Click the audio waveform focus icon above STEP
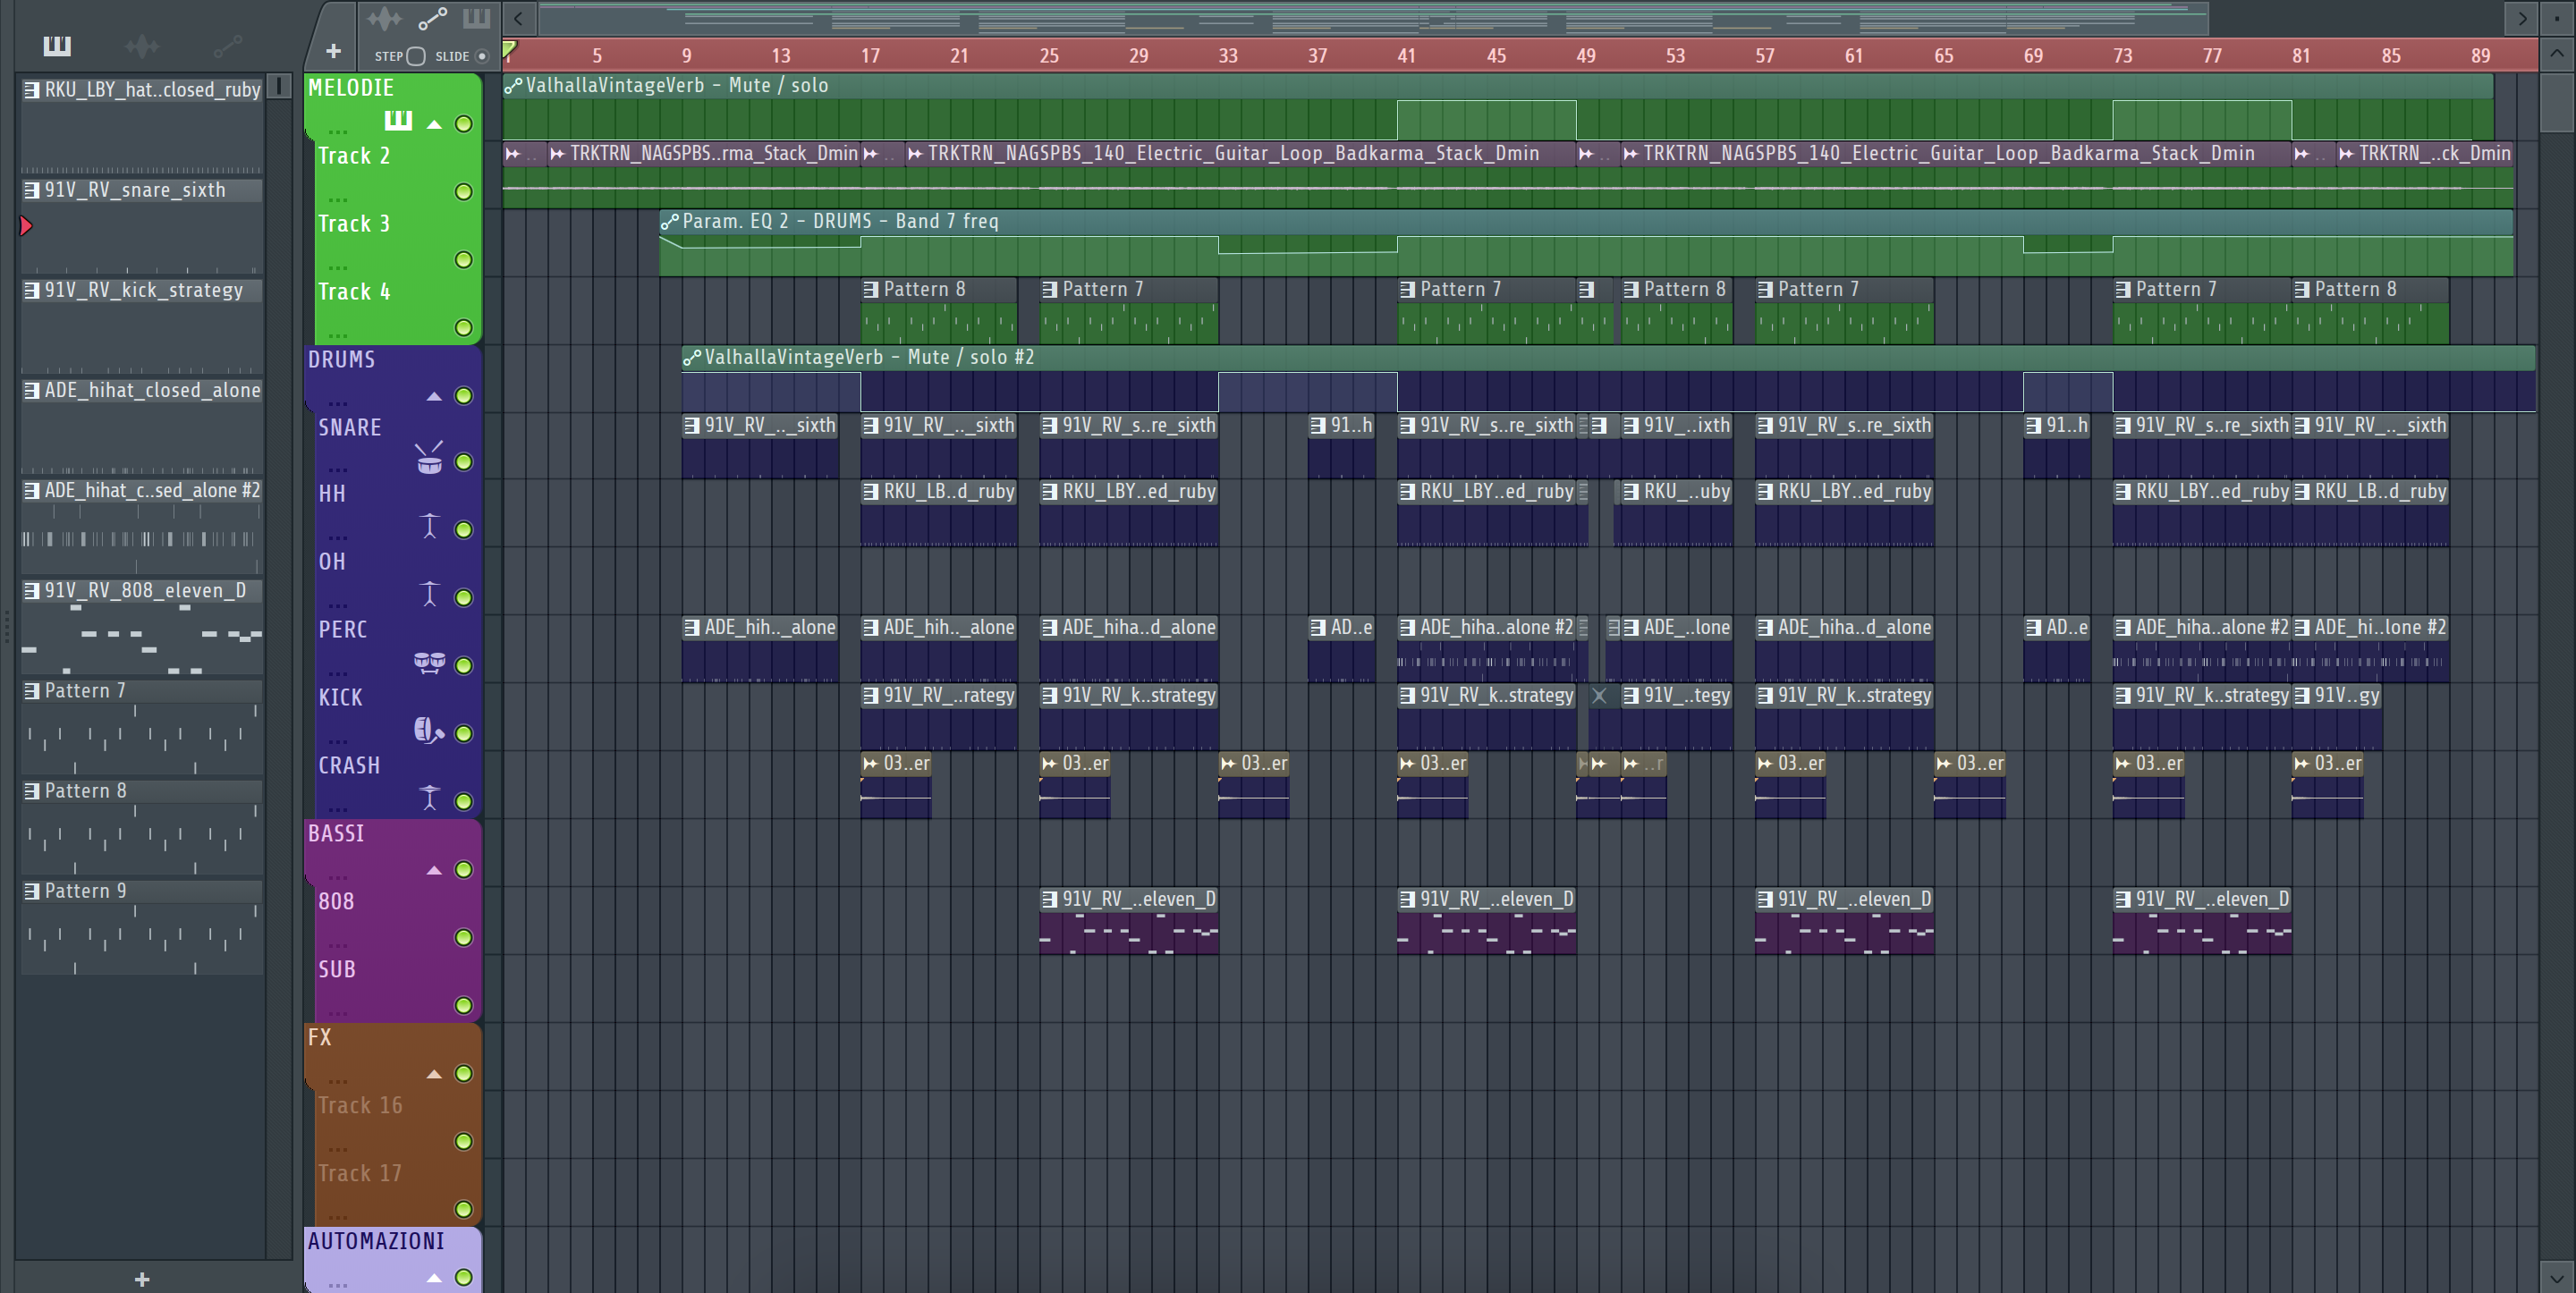 (384, 19)
